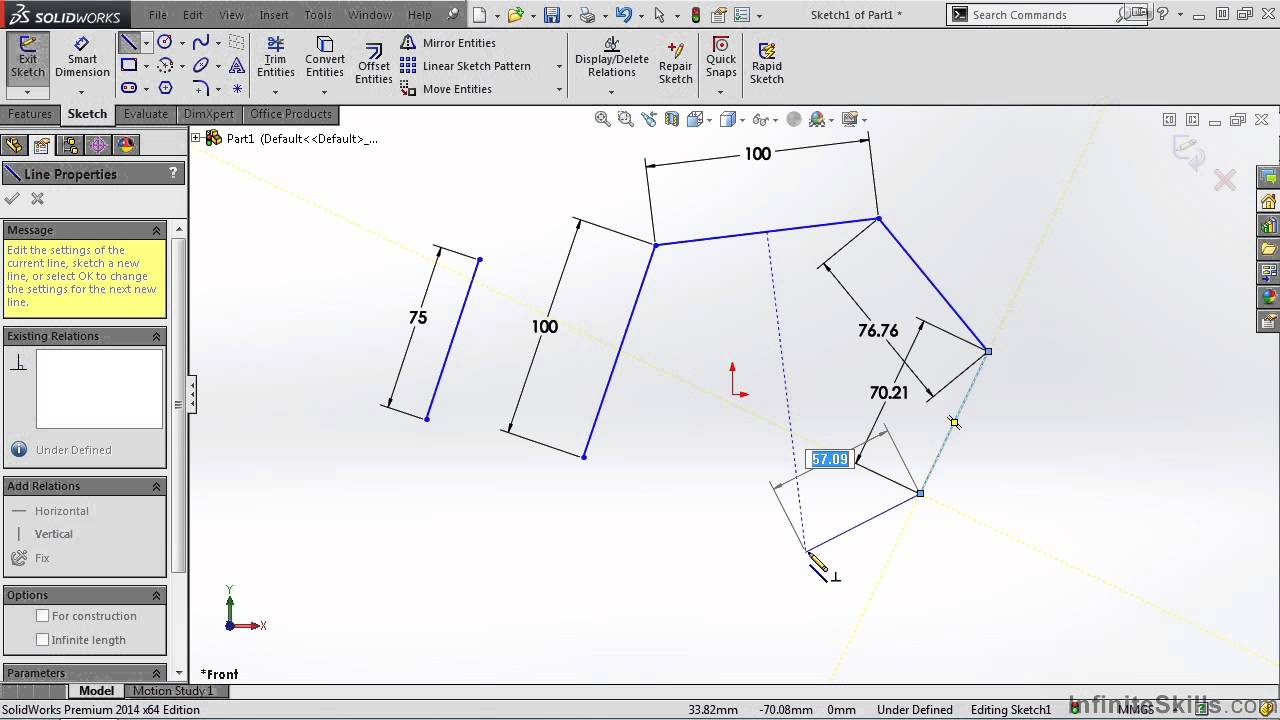Select the Smart Dimension tool
The image size is (1280, 720).
pyautogui.click(x=82, y=57)
